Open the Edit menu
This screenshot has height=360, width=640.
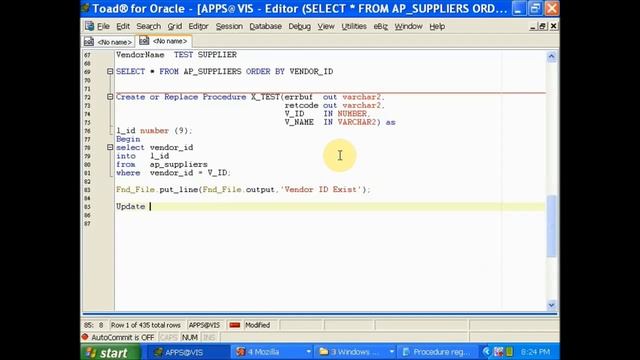[x=123, y=26]
